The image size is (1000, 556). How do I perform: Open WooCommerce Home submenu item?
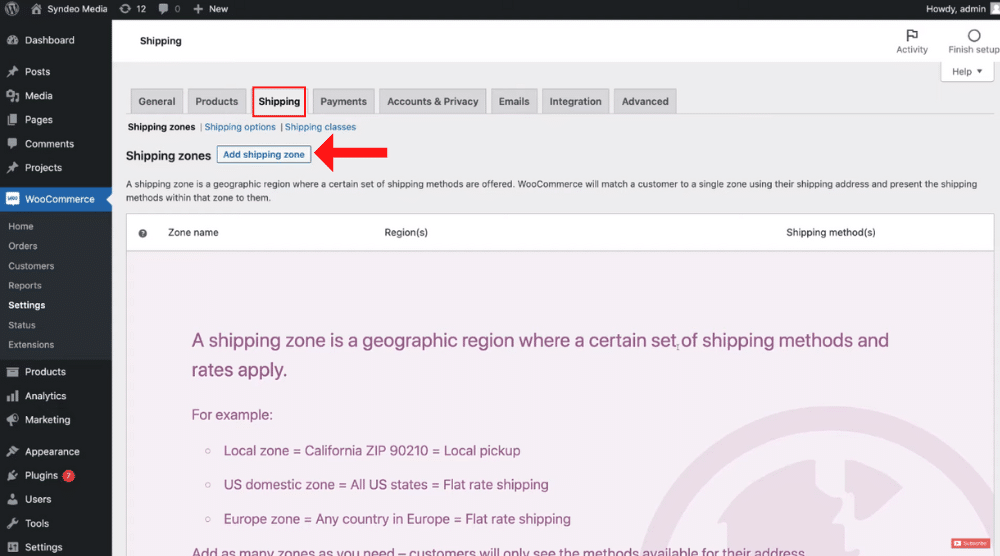click(21, 226)
